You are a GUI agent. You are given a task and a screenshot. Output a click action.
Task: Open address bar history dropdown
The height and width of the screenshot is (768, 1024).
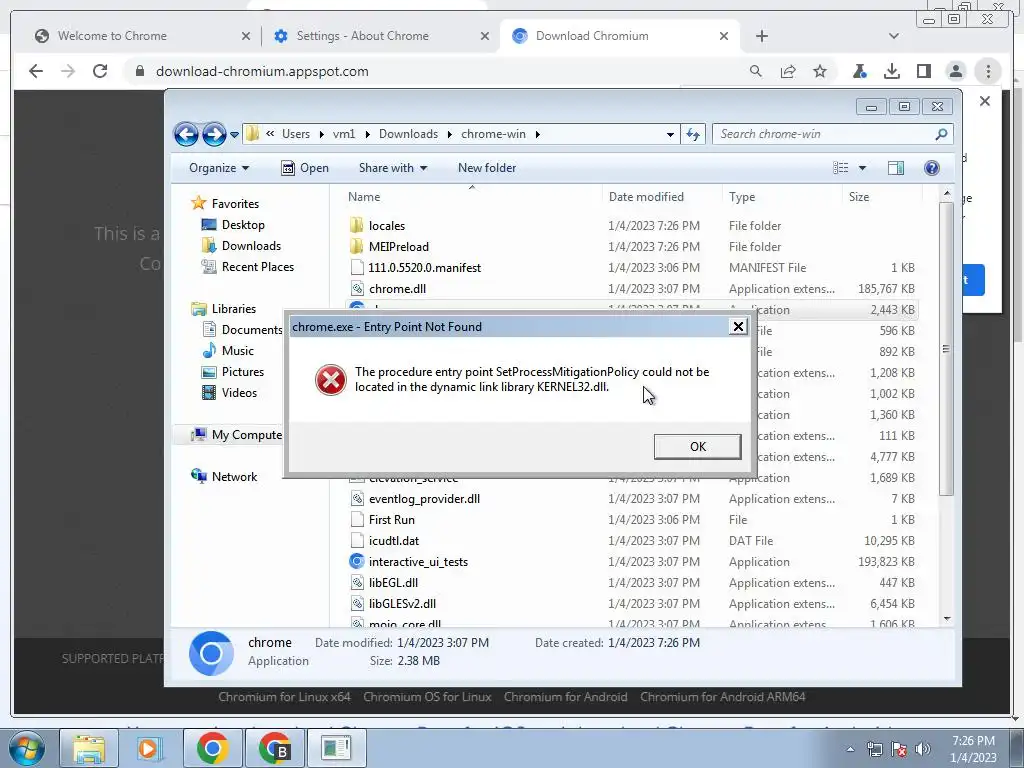tap(670, 135)
